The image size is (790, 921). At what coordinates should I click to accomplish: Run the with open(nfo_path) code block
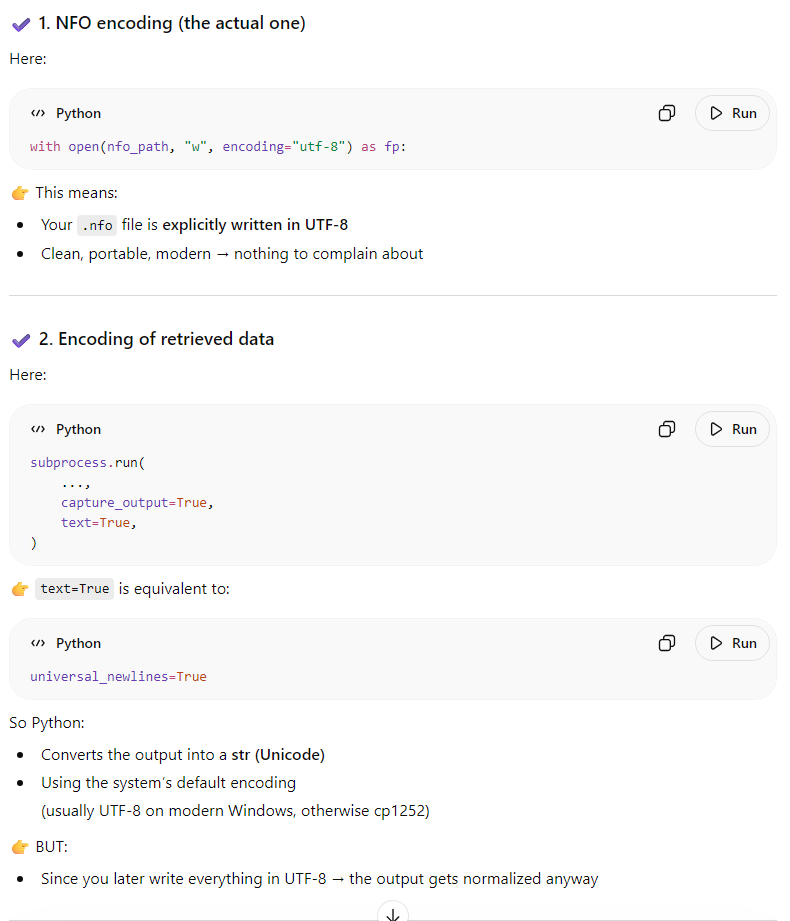(732, 113)
